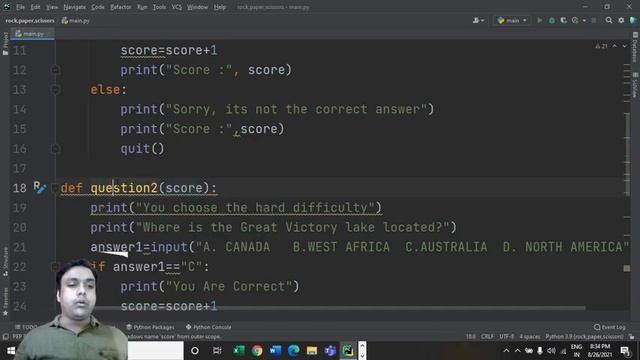Collapse the question2 function fold at line 18

(x=55, y=188)
